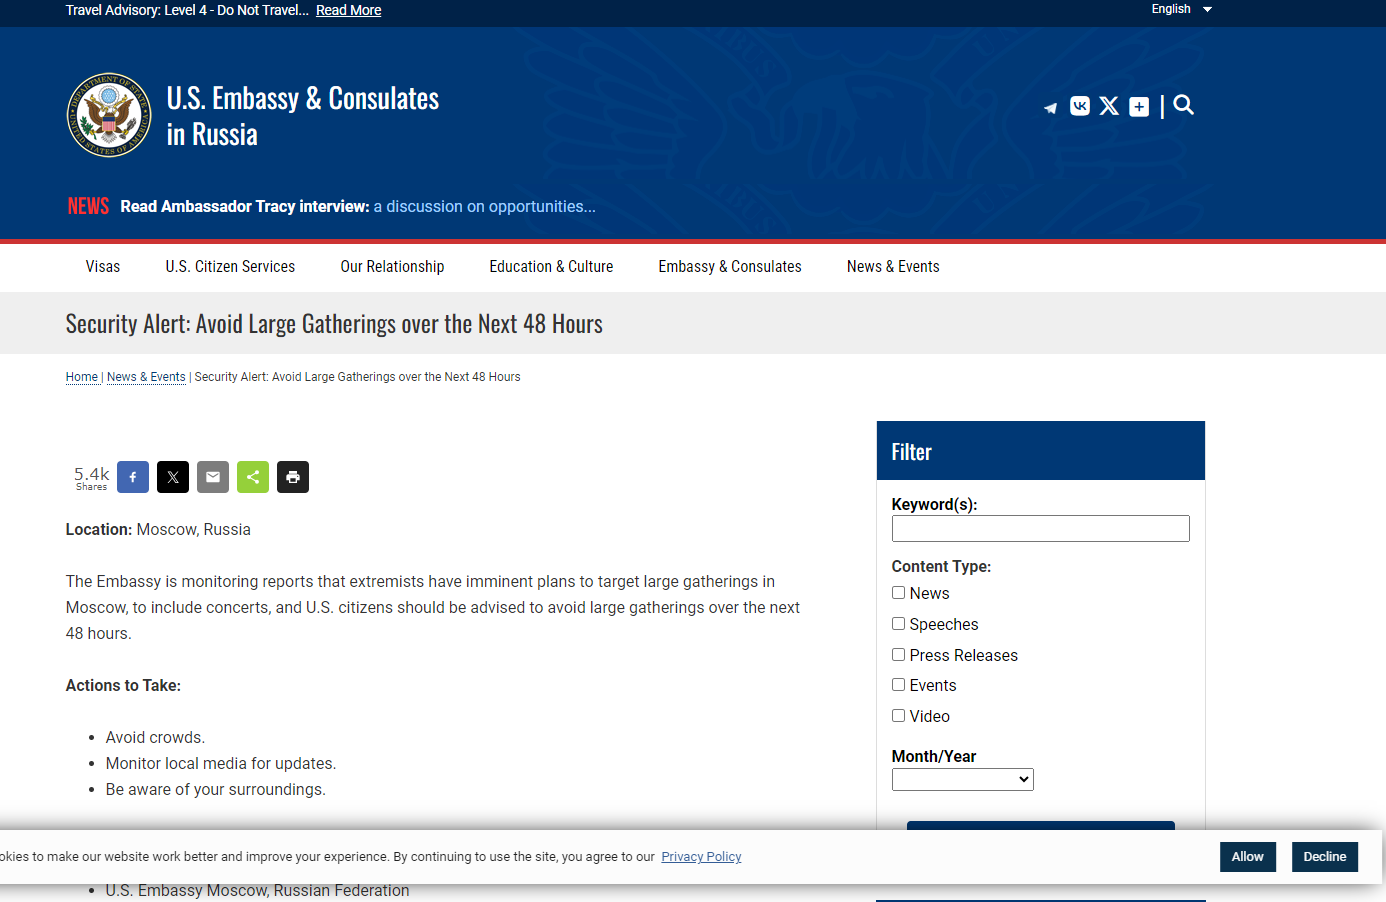Viewport: 1386px width, 902px height.
Task: Share article via the black X button
Action: pos(173,477)
